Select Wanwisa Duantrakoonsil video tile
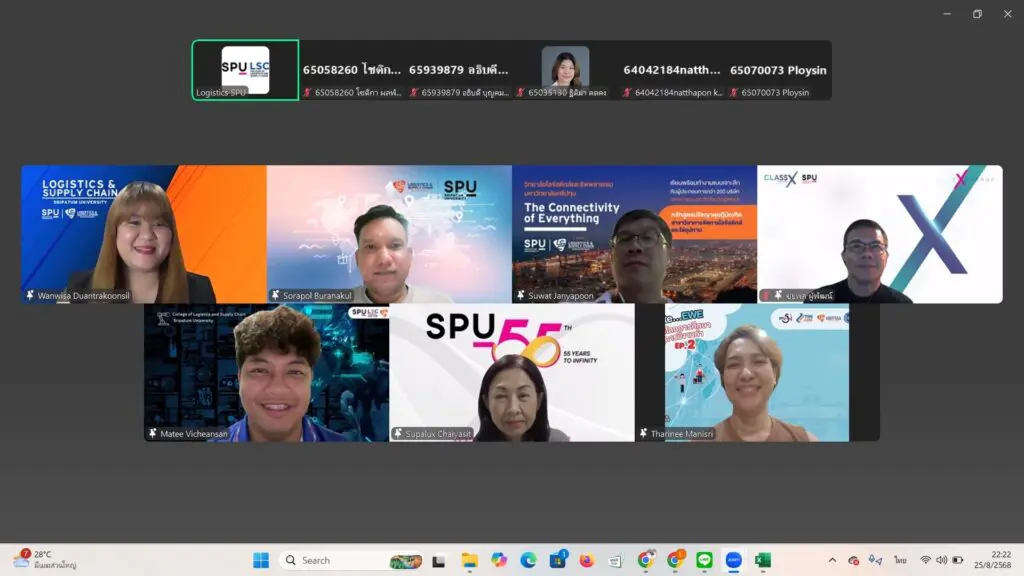 [144, 234]
